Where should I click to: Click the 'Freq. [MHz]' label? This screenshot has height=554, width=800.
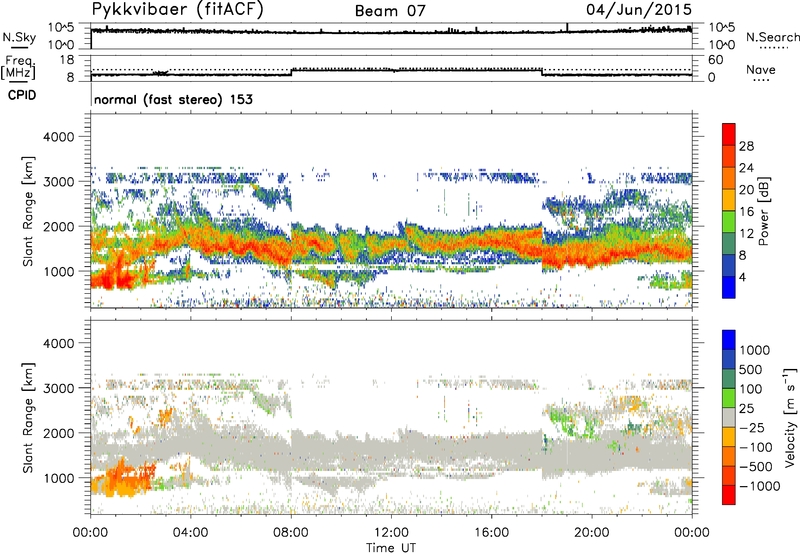point(19,68)
